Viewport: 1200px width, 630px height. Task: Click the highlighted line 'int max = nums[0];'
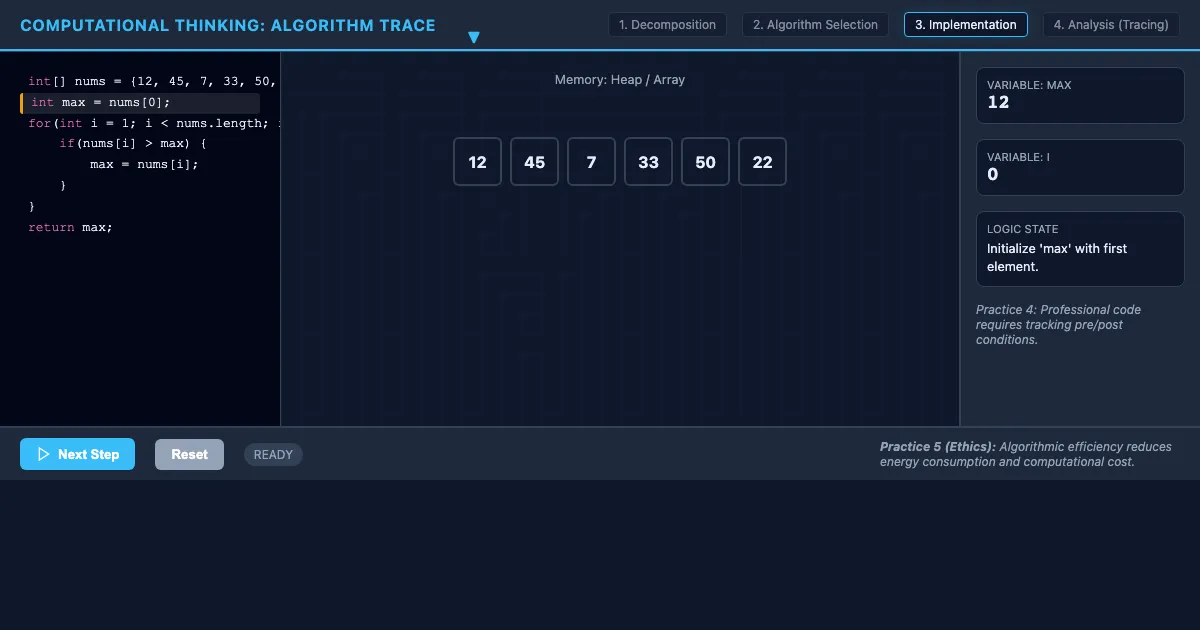[x=140, y=103]
